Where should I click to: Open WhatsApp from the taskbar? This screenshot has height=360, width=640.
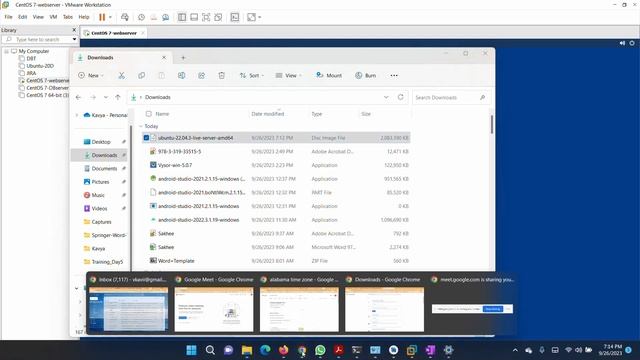tap(320, 350)
